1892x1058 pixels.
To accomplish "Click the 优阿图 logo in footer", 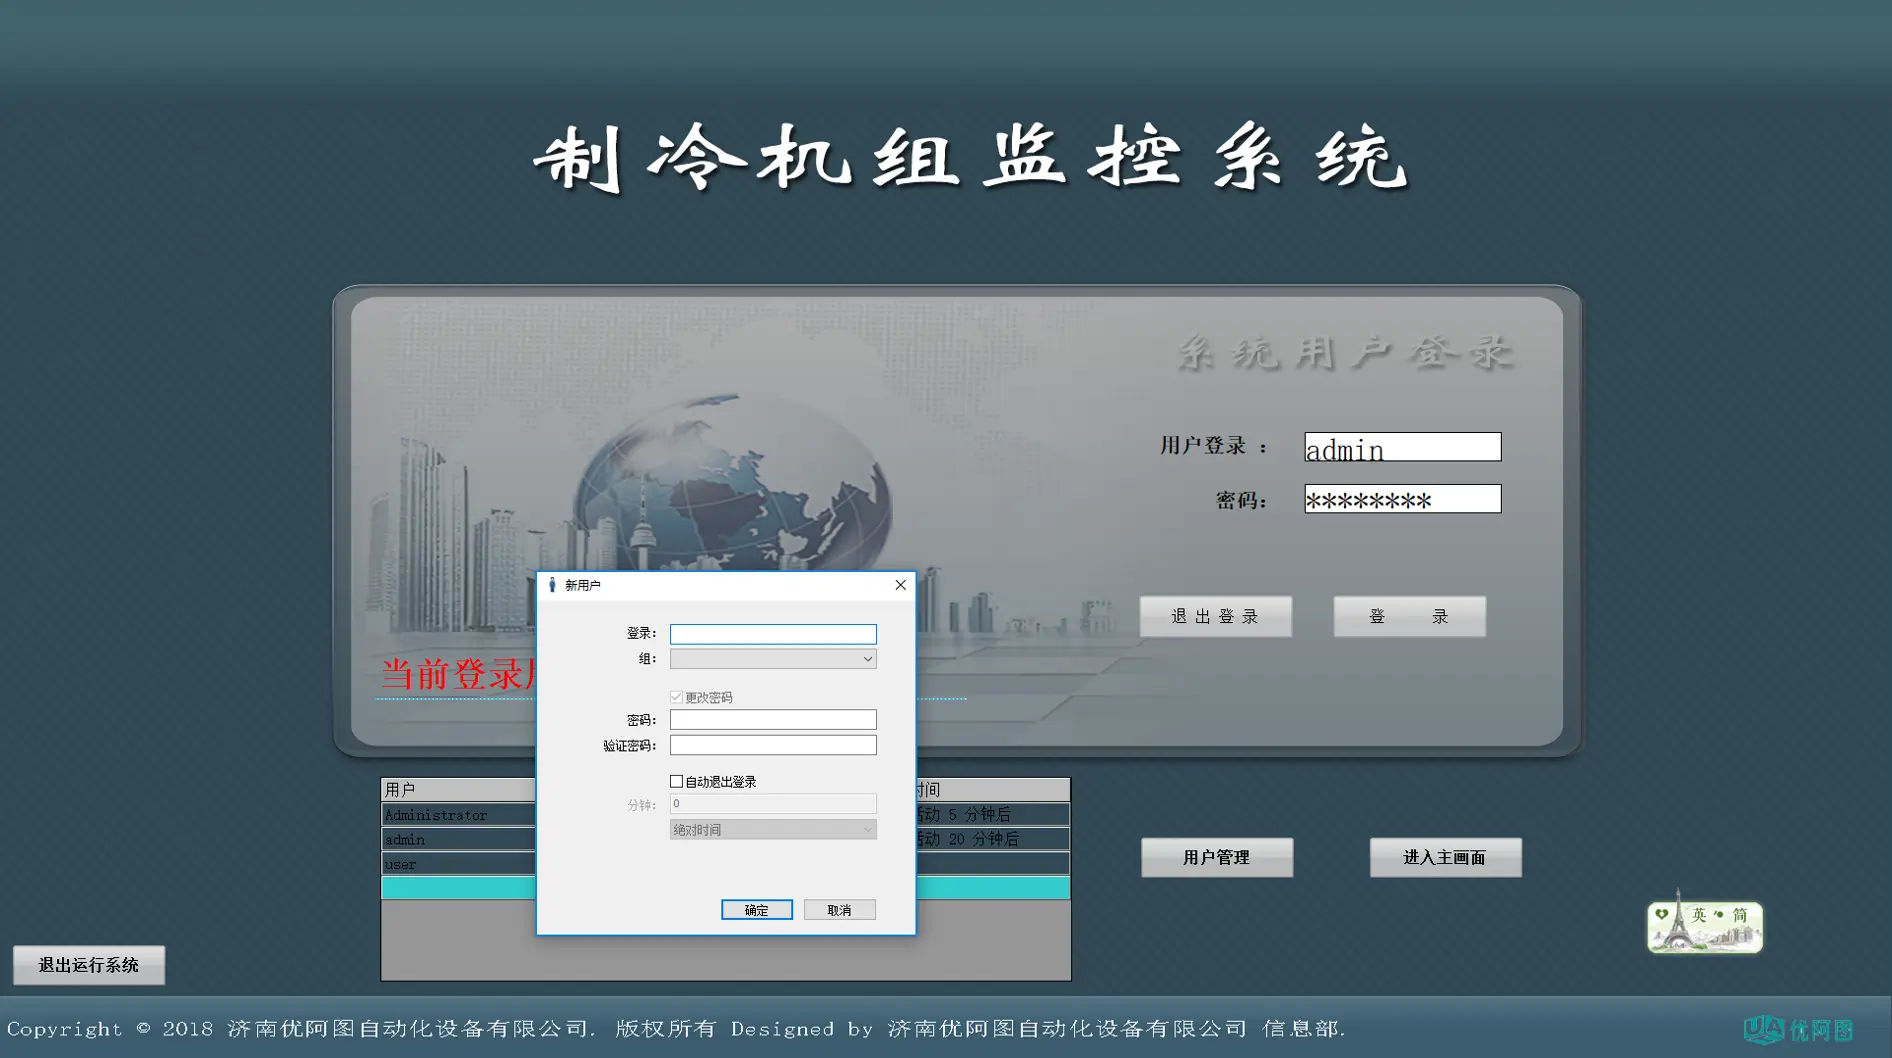I will pyautogui.click(x=1798, y=1029).
